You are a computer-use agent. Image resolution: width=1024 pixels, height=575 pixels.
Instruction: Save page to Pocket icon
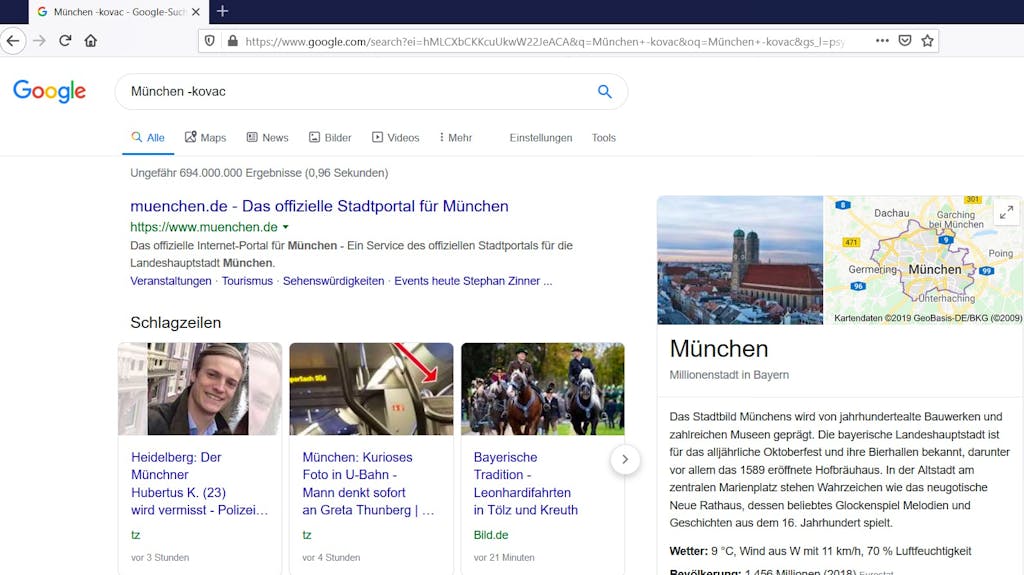pyautogui.click(x=904, y=41)
